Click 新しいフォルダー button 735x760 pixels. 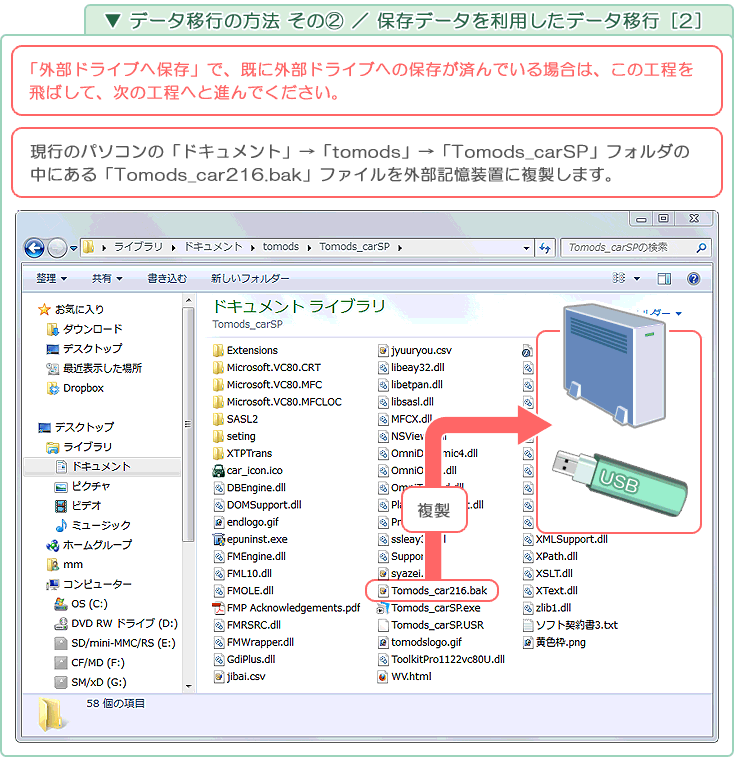pyautogui.click(x=250, y=279)
